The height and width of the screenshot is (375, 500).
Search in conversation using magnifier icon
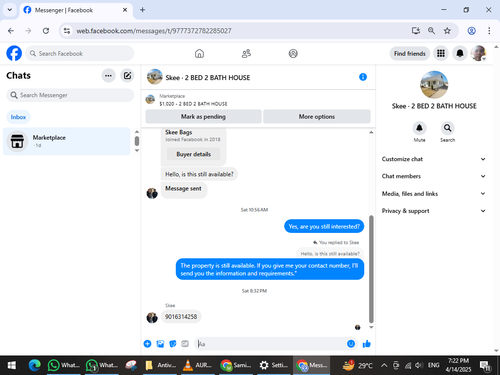[x=447, y=128]
